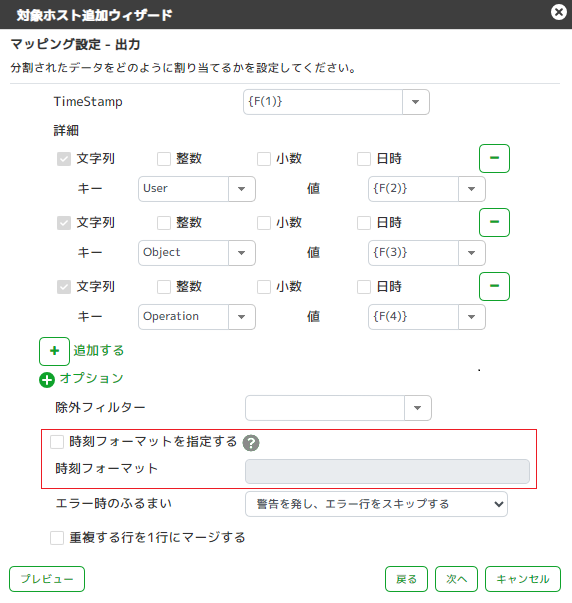Expand the {F(4)} value dropdown

pos(472,317)
